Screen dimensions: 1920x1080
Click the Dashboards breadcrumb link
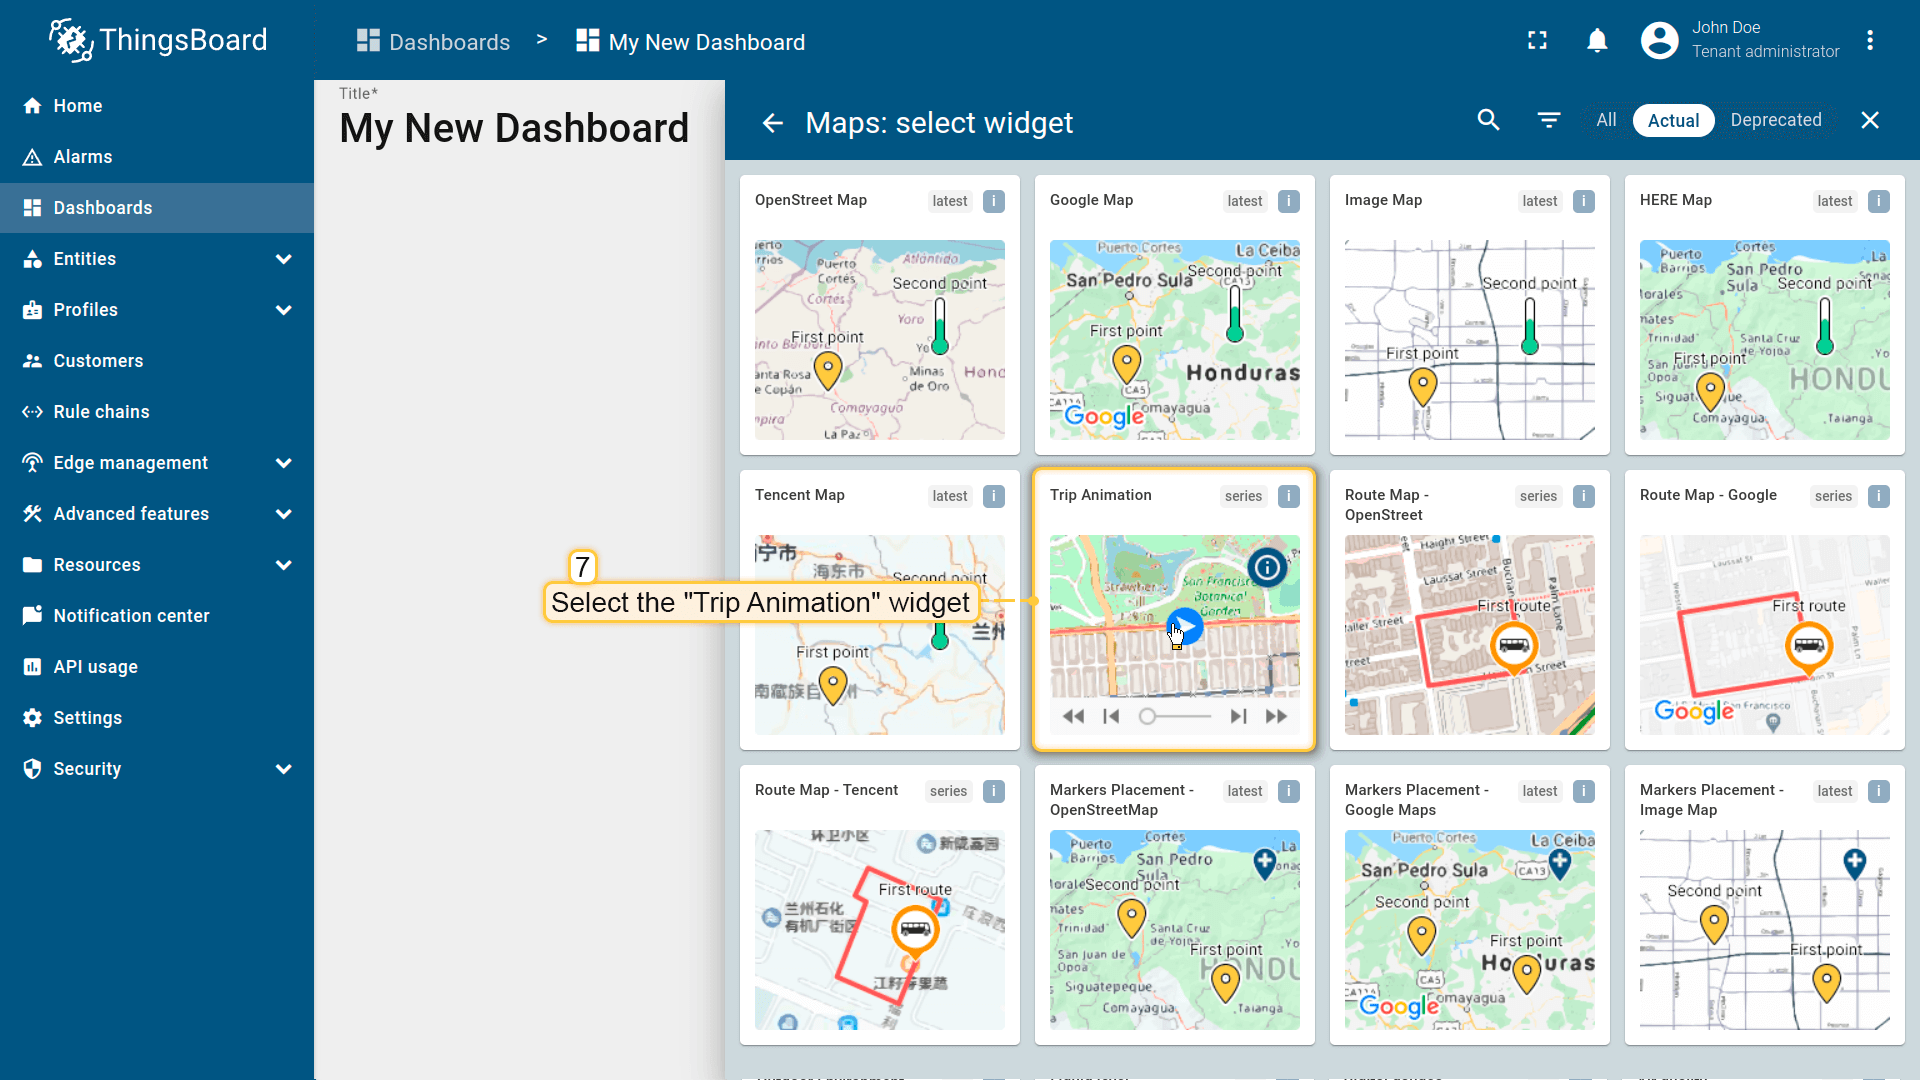(x=433, y=42)
